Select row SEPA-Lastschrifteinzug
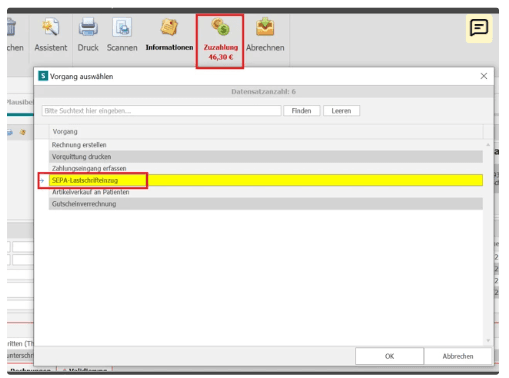The image size is (509, 378). [266, 180]
